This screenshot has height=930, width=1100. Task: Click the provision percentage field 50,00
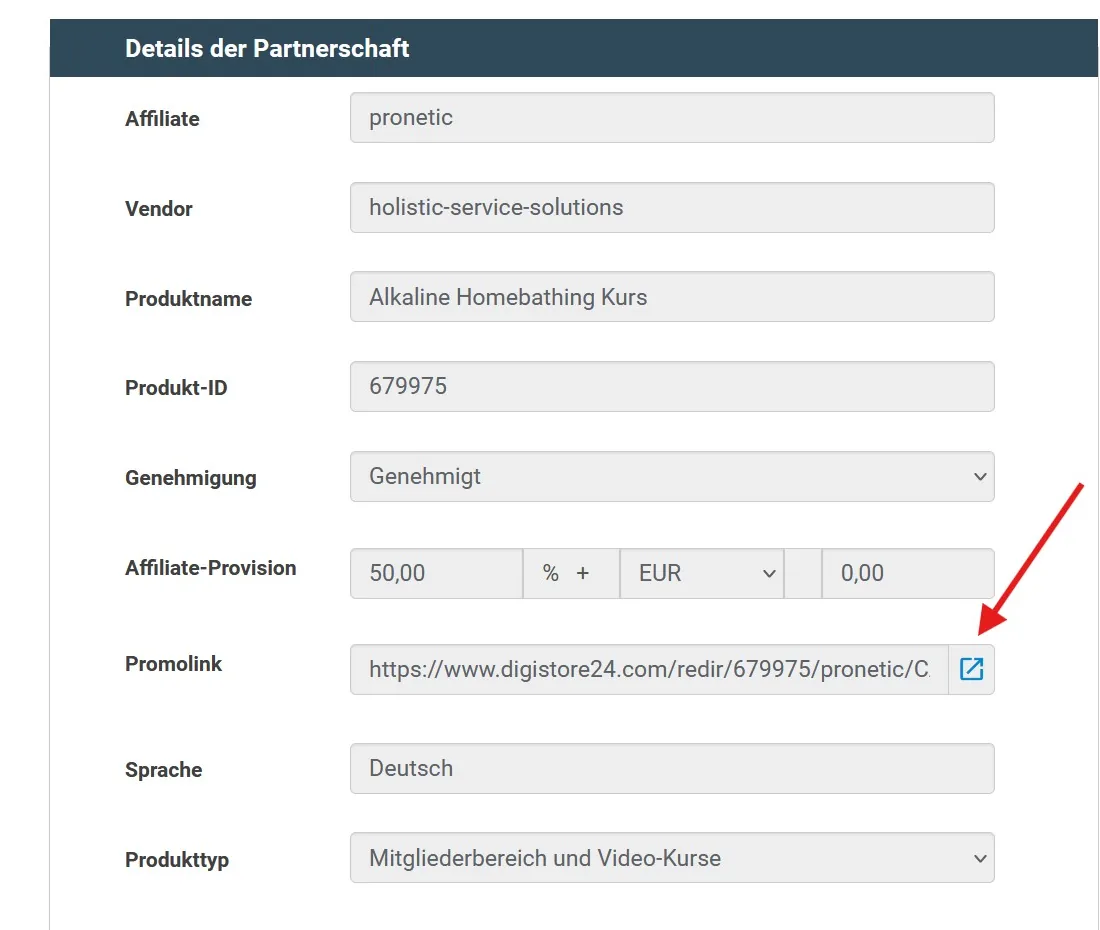click(x=436, y=573)
